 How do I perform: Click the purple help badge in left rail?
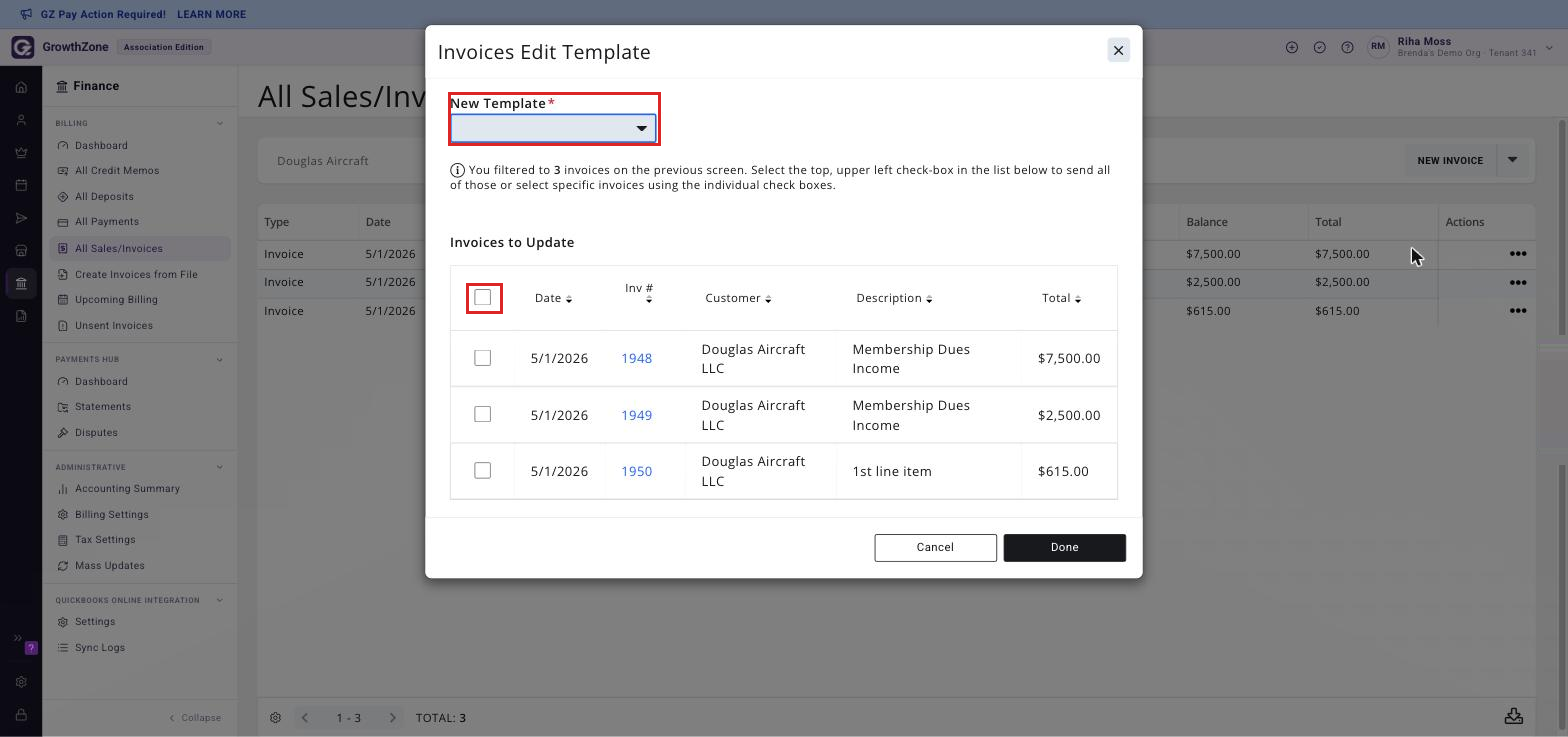(x=31, y=648)
